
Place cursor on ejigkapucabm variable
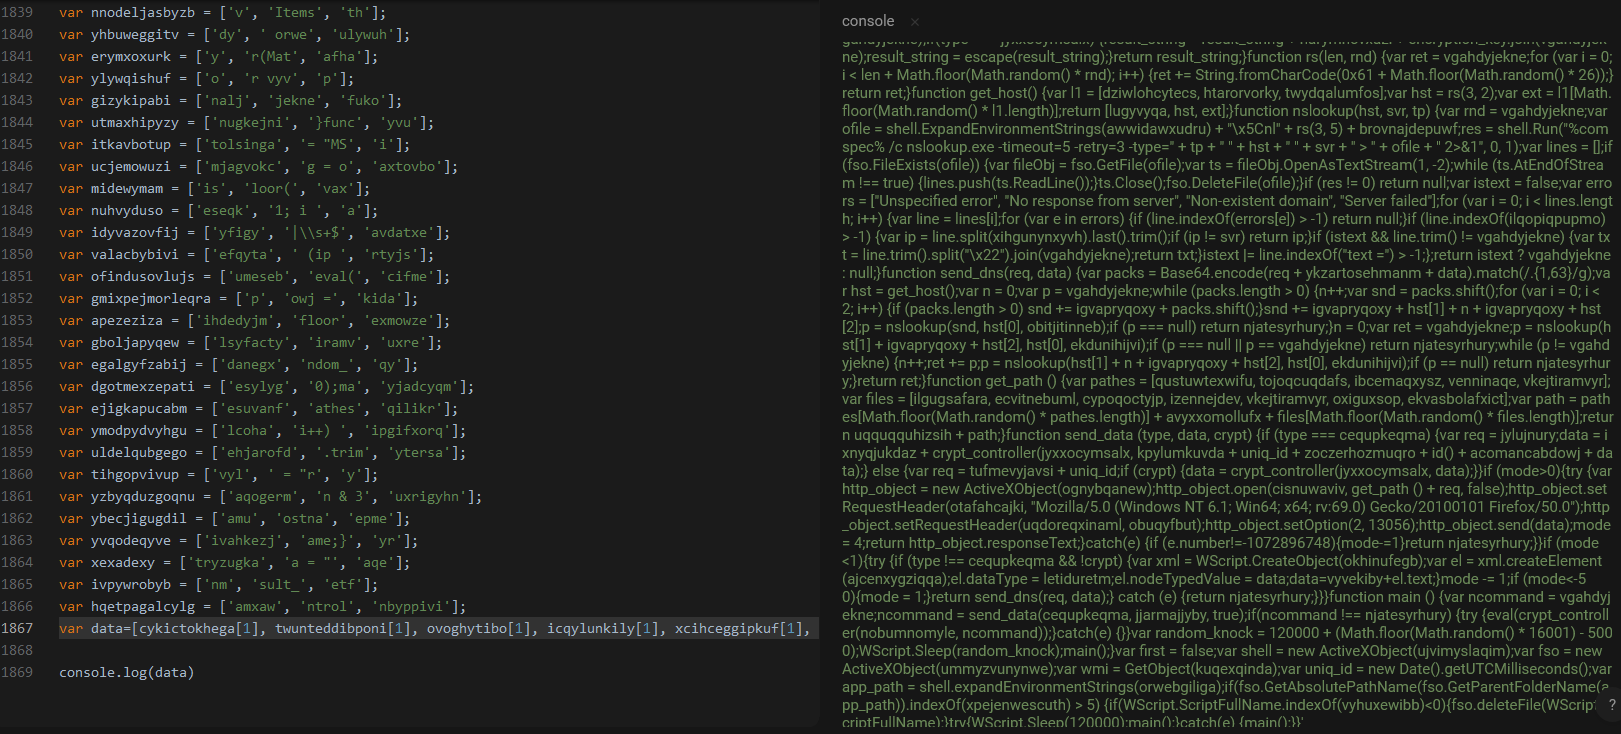(139, 409)
